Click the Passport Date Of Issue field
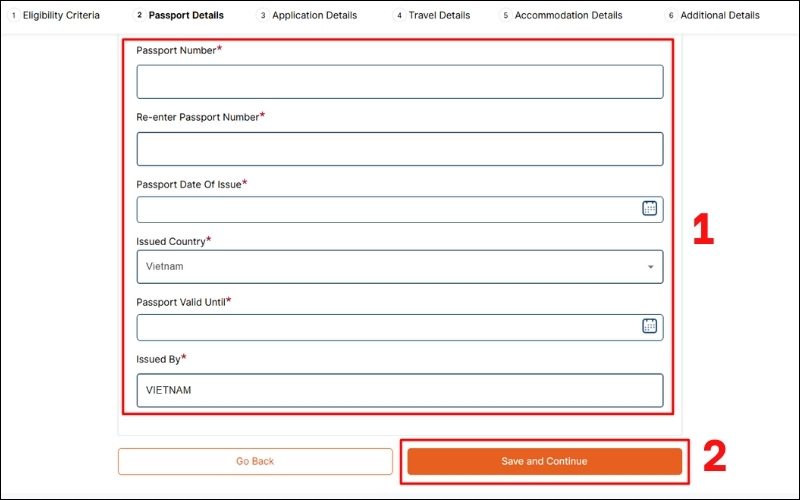 coord(385,209)
